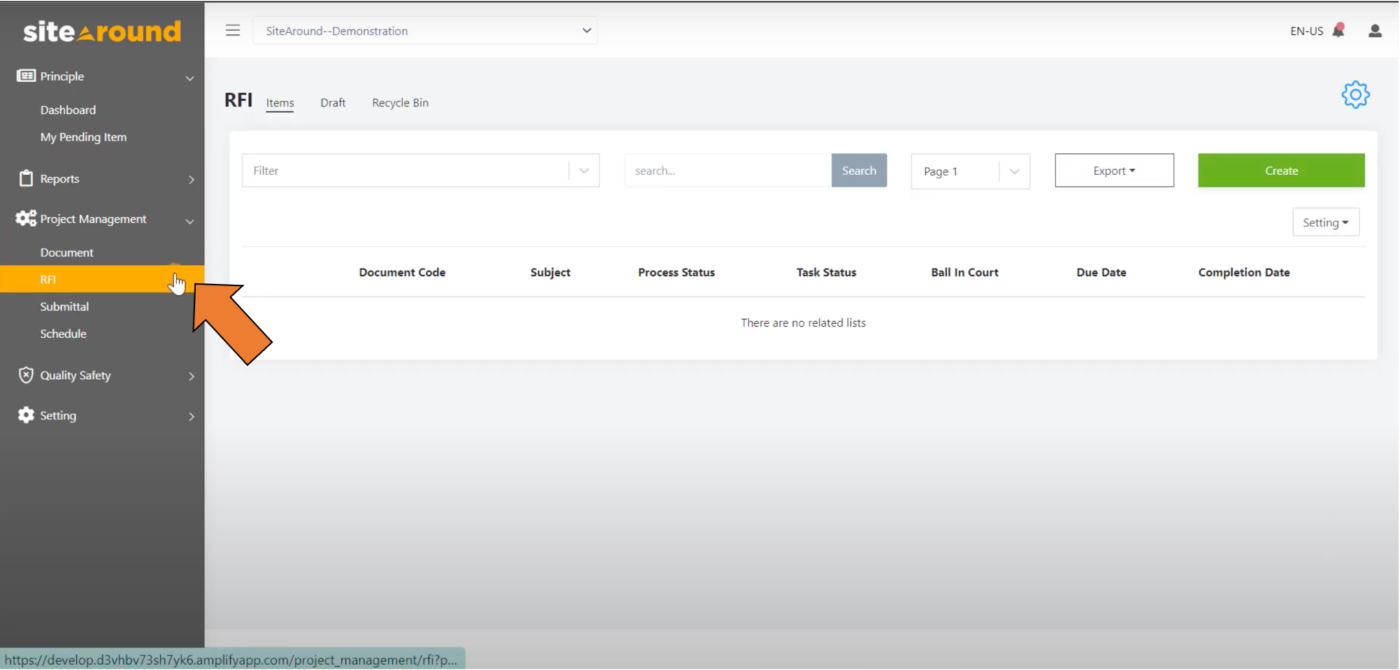Open the Filter dropdown

coord(420,170)
